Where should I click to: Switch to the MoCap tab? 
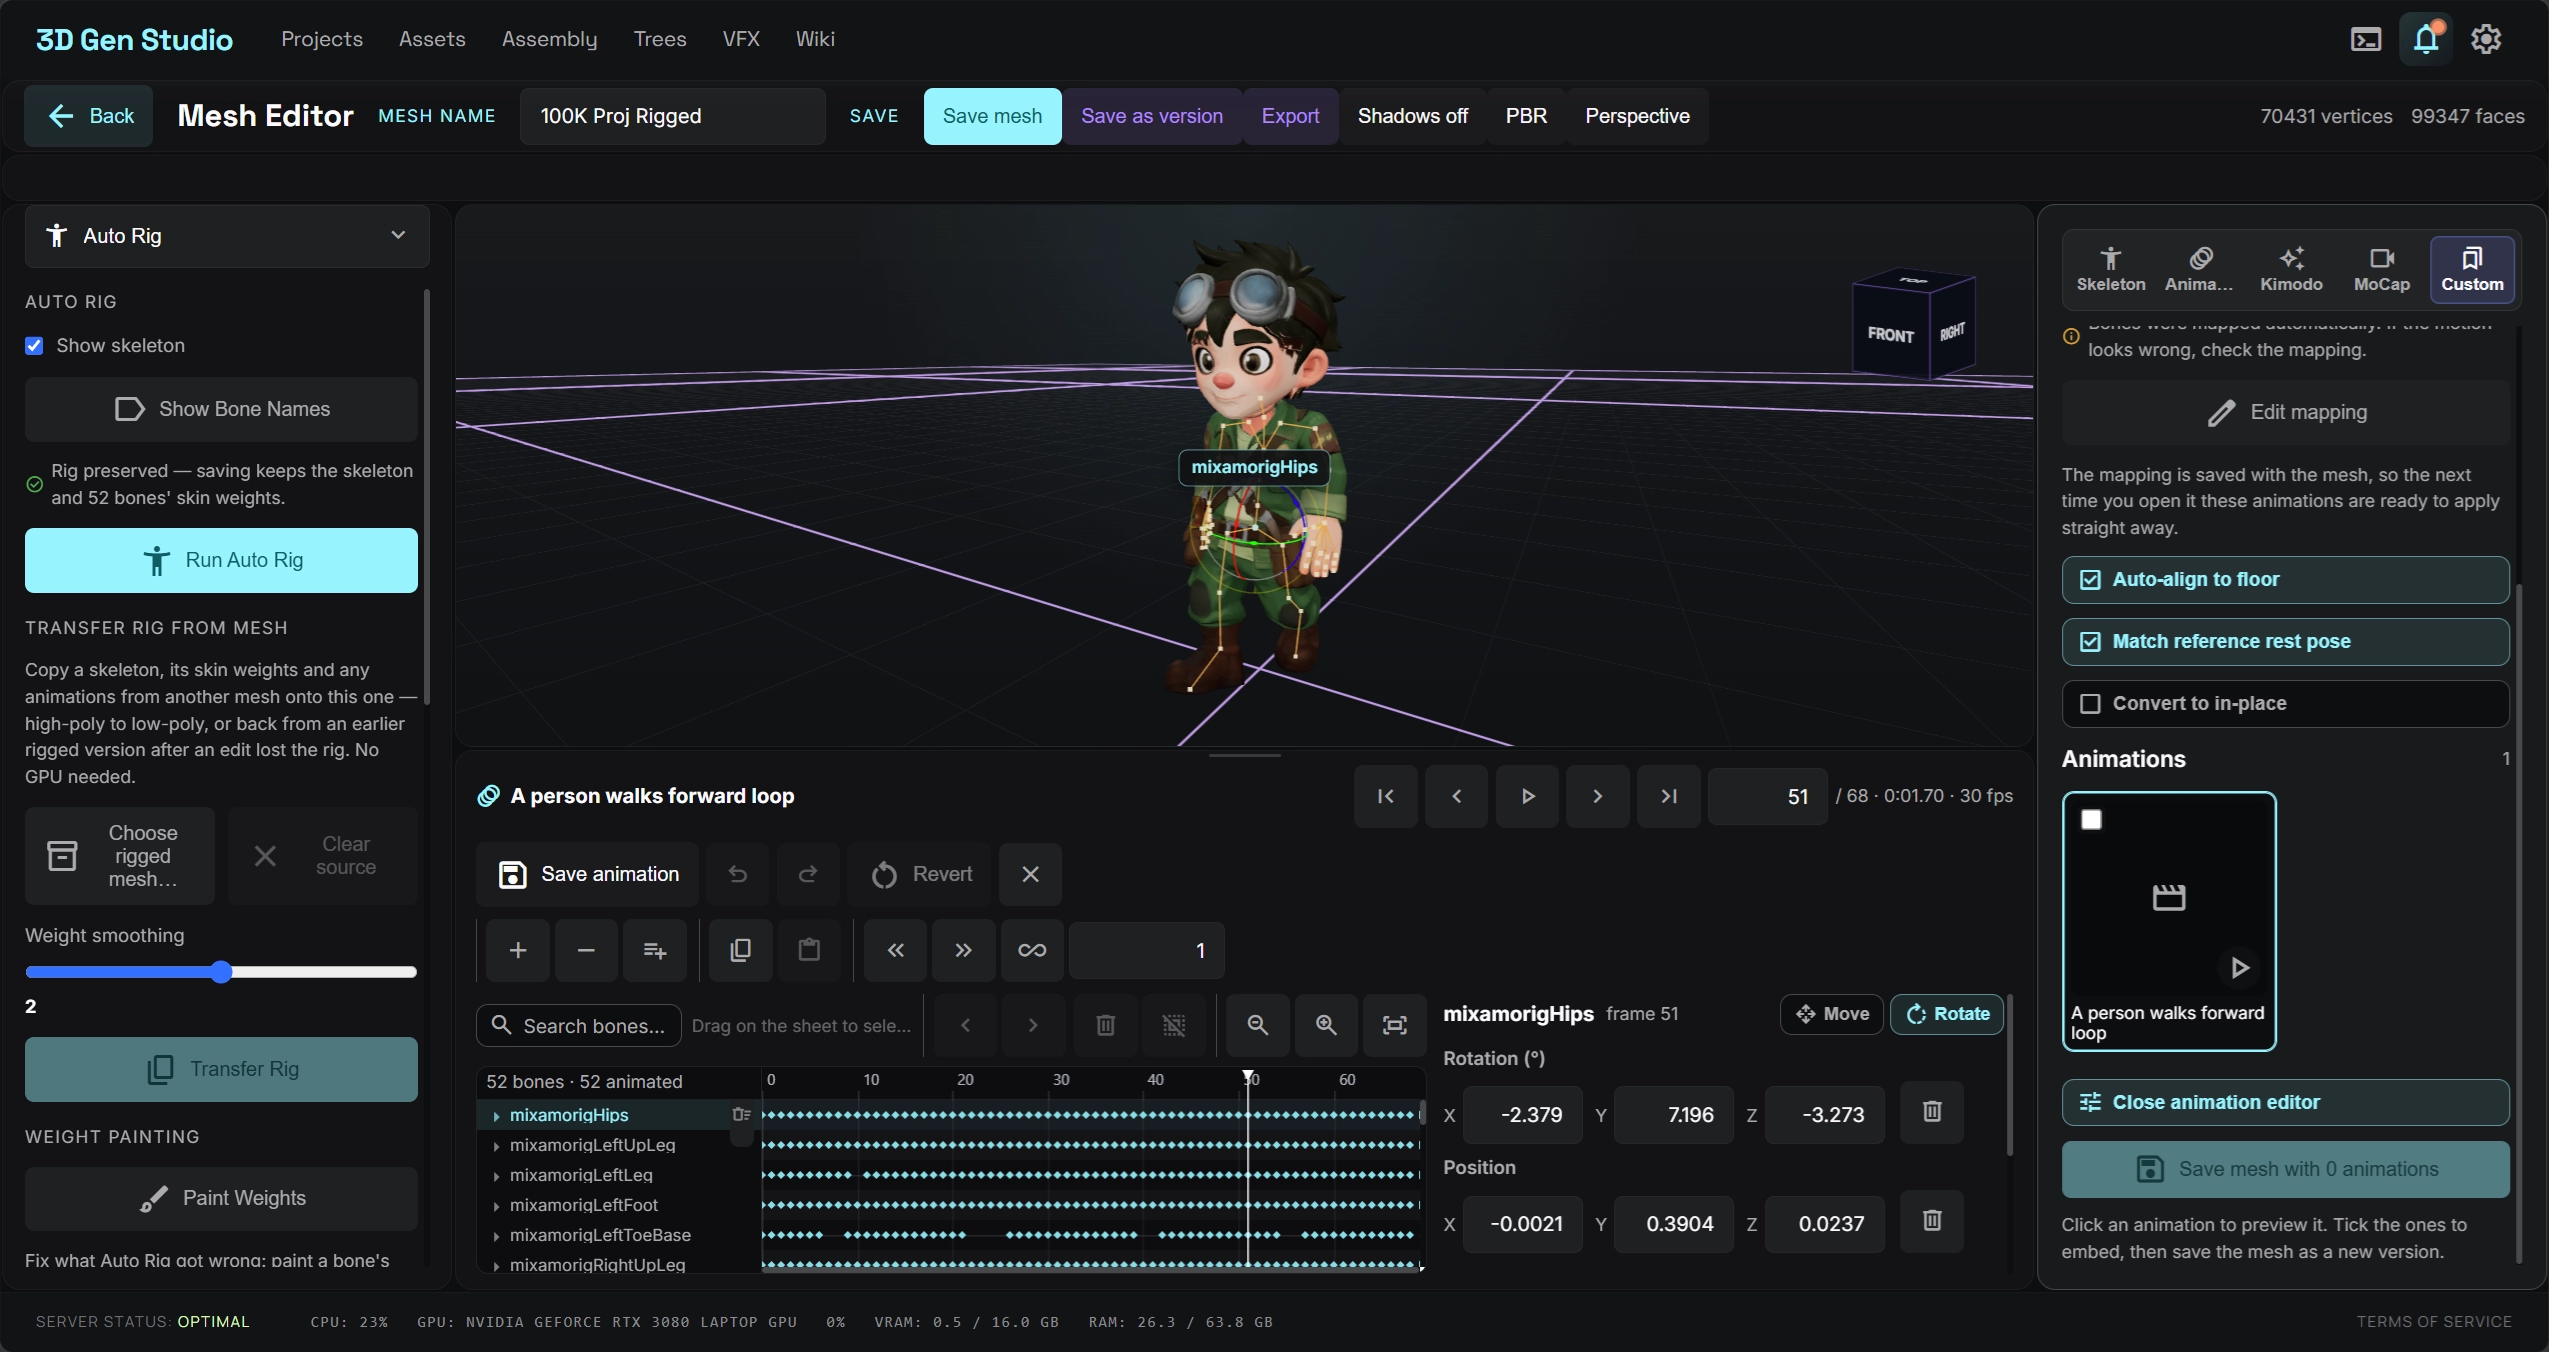pyautogui.click(x=2381, y=270)
